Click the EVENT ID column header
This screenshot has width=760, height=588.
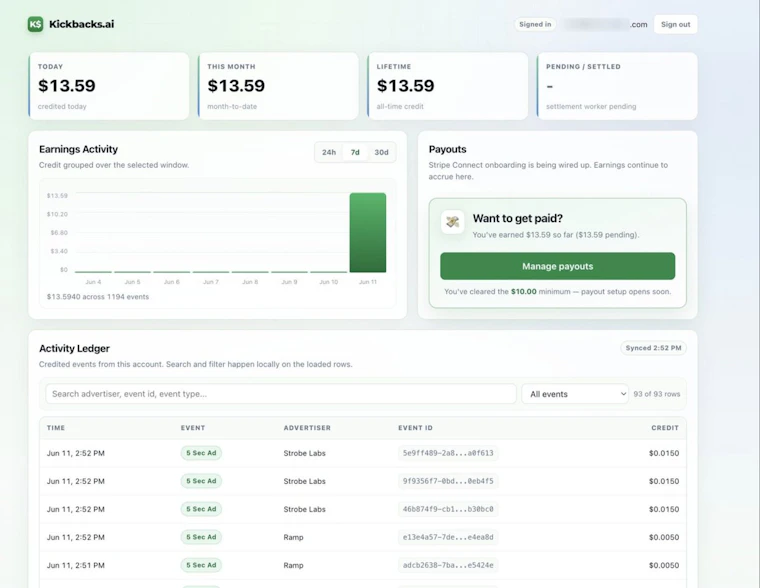415,428
